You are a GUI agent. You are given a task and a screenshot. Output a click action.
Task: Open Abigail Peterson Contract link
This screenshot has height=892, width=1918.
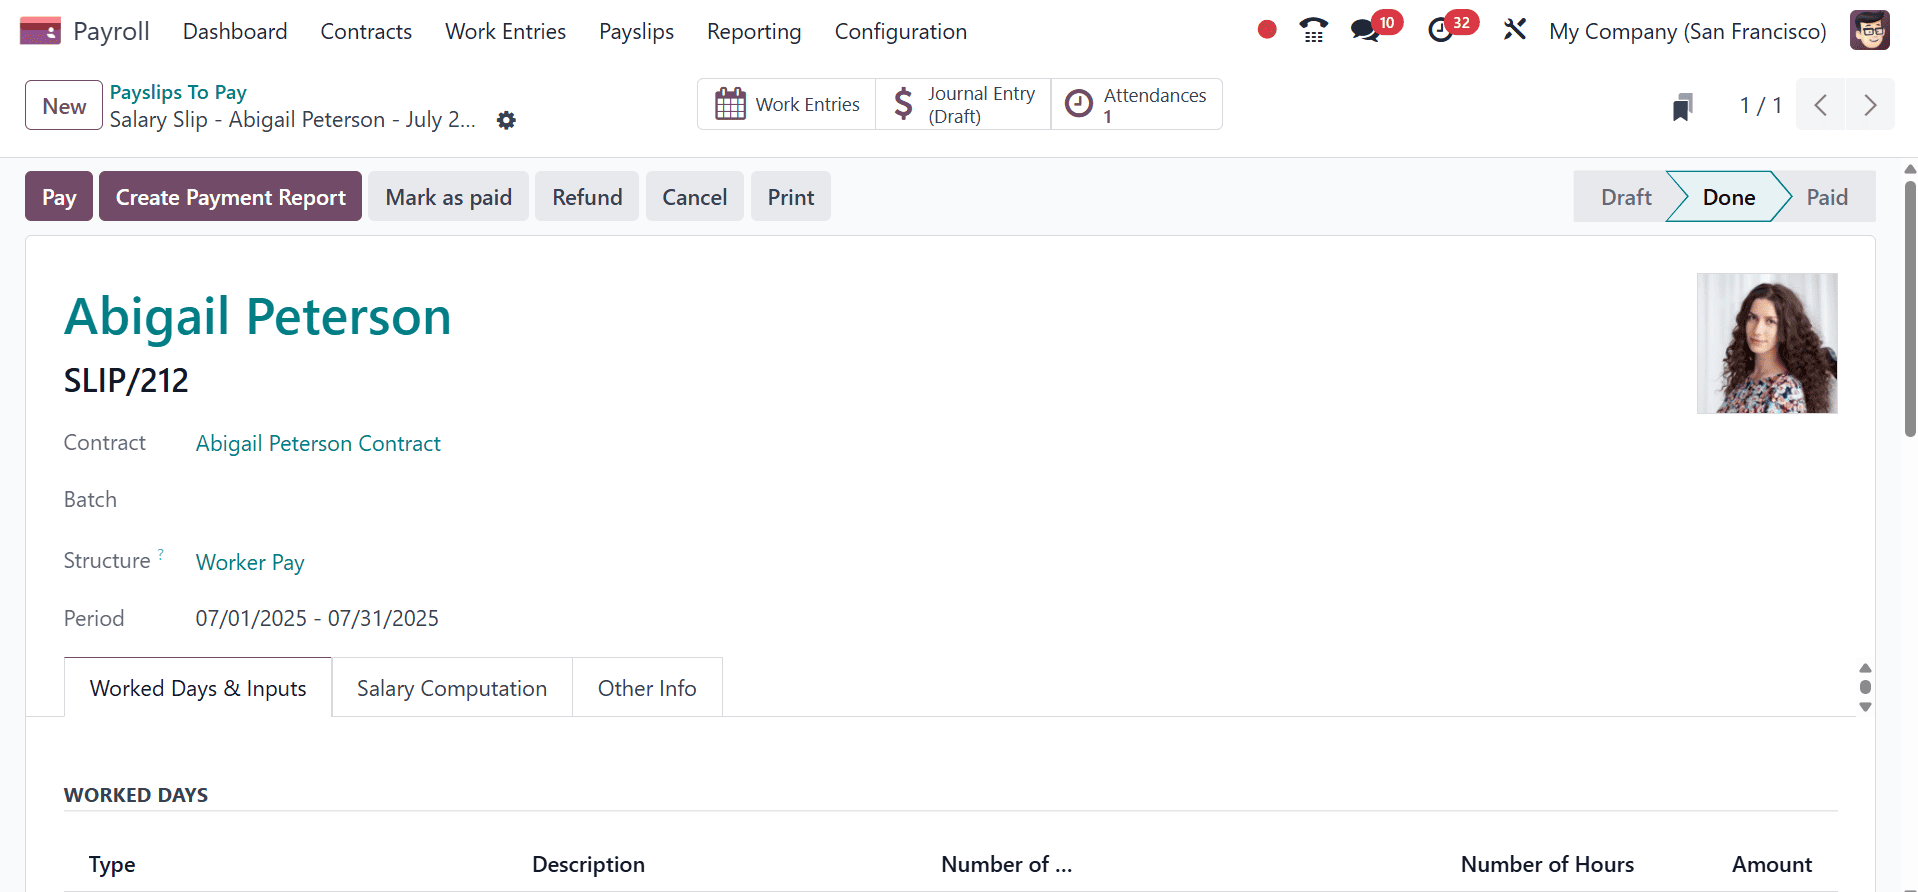[318, 443]
